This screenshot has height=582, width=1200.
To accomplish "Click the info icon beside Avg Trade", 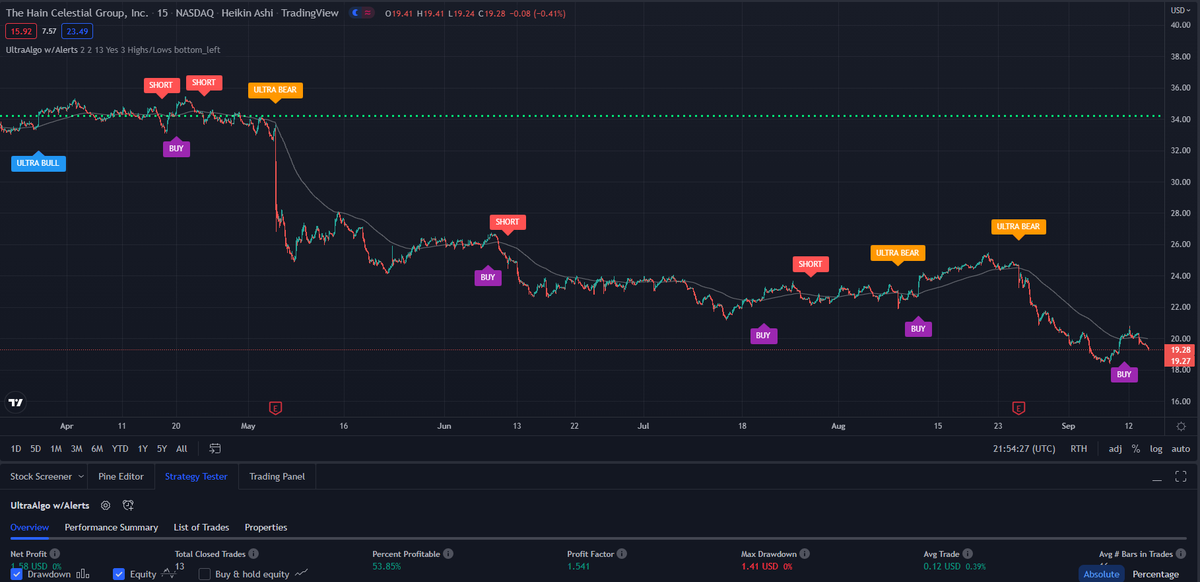I will 968,553.
